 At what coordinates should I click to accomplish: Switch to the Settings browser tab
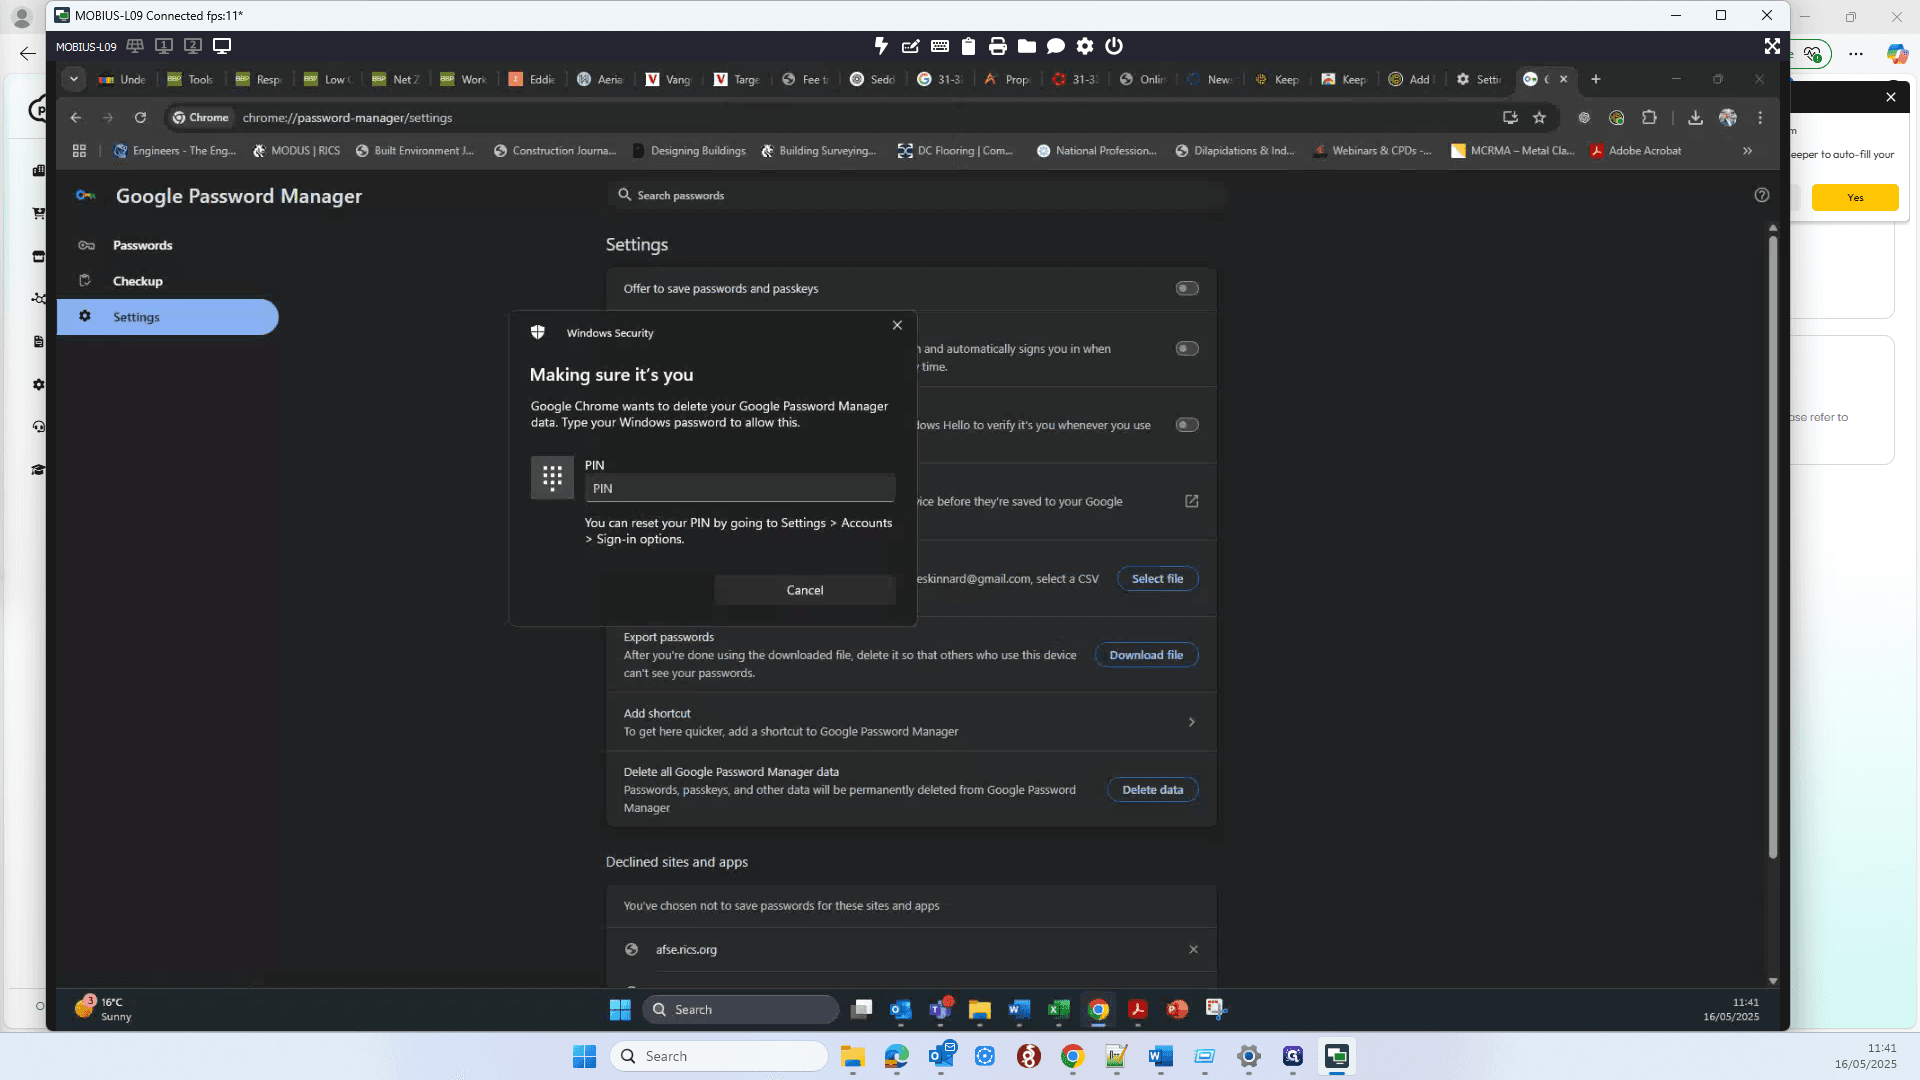click(1479, 80)
